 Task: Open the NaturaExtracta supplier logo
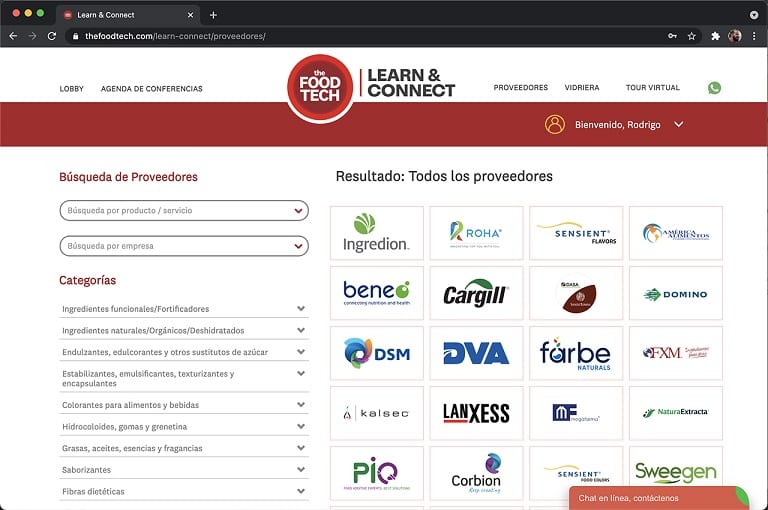coord(675,413)
